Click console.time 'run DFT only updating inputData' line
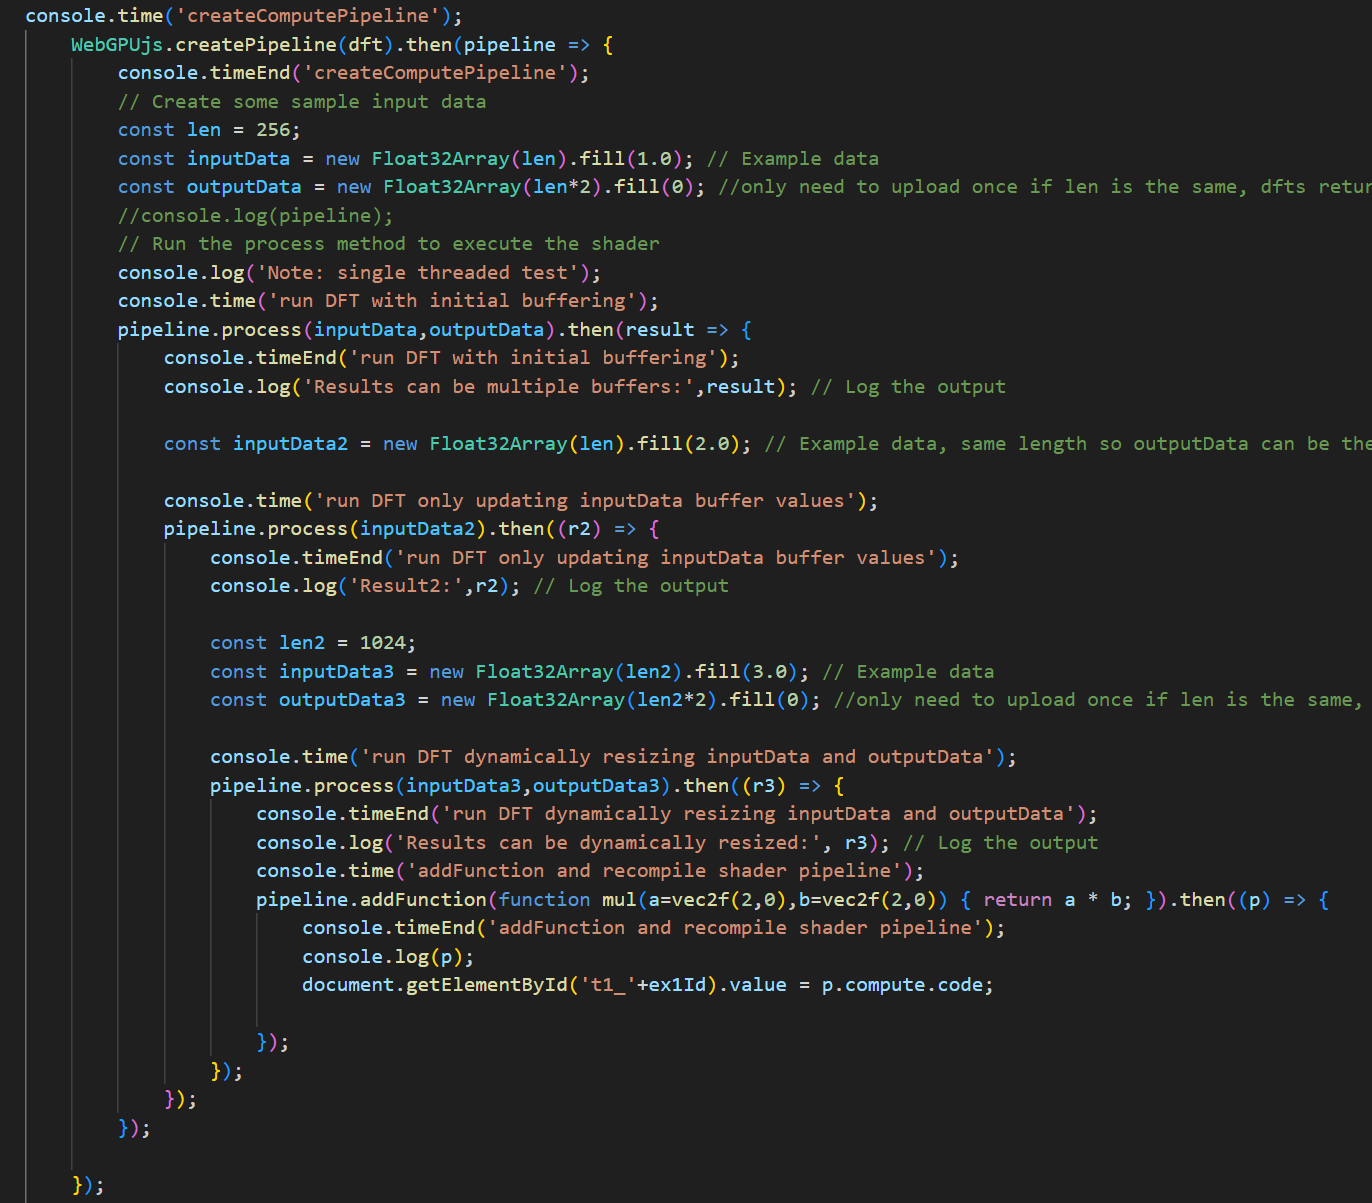The image size is (1372, 1203). (x=521, y=500)
